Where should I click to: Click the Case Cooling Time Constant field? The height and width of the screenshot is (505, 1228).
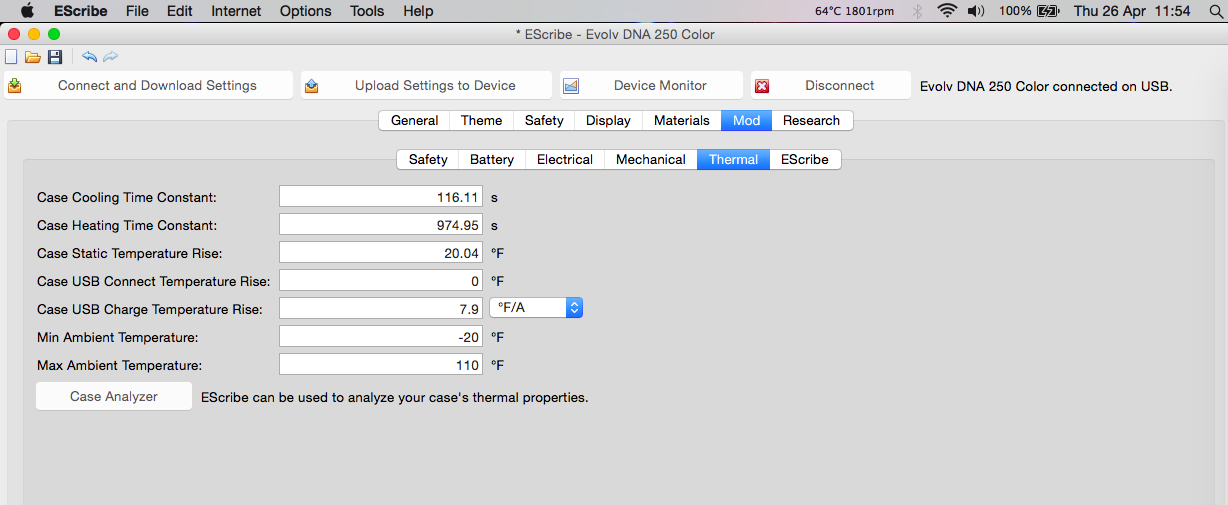pyautogui.click(x=381, y=198)
